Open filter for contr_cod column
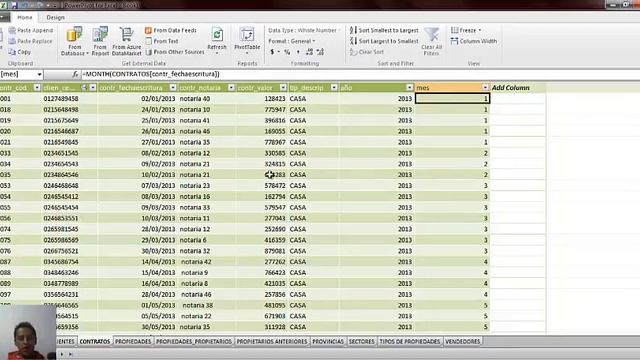The image size is (640, 360). [x=37, y=88]
